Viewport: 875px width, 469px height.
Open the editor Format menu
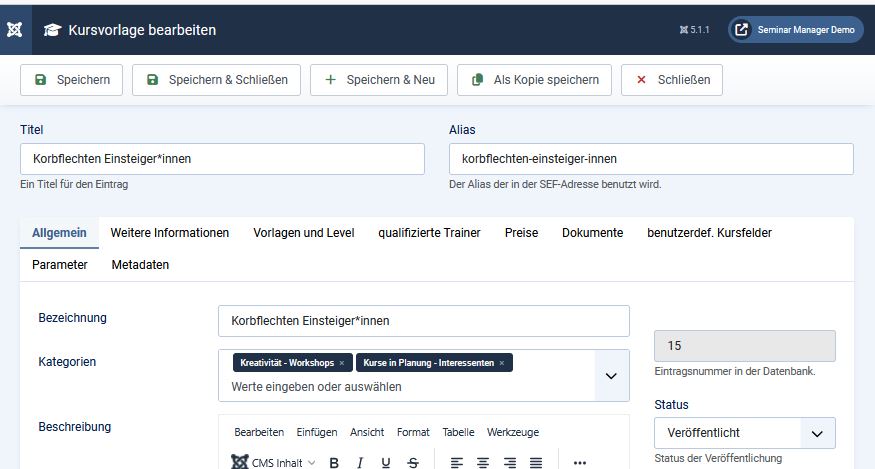coord(413,432)
